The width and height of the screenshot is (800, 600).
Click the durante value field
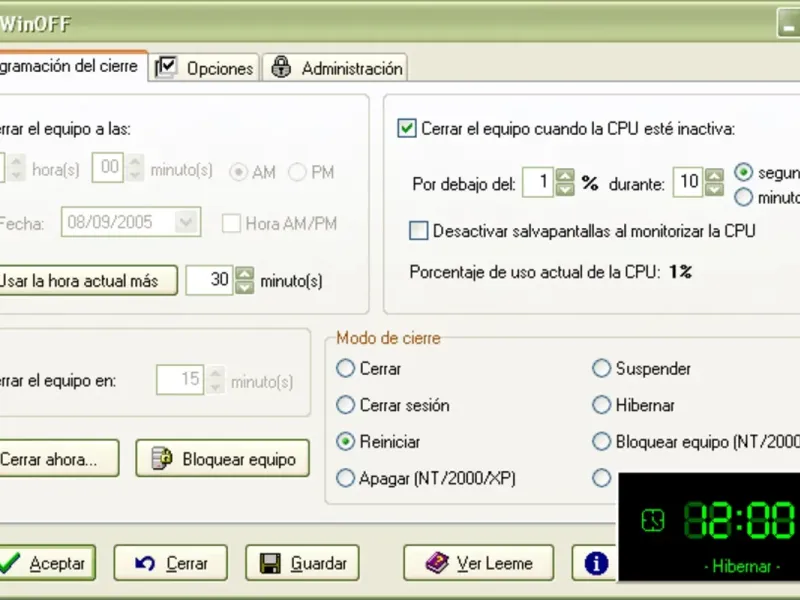(x=689, y=182)
